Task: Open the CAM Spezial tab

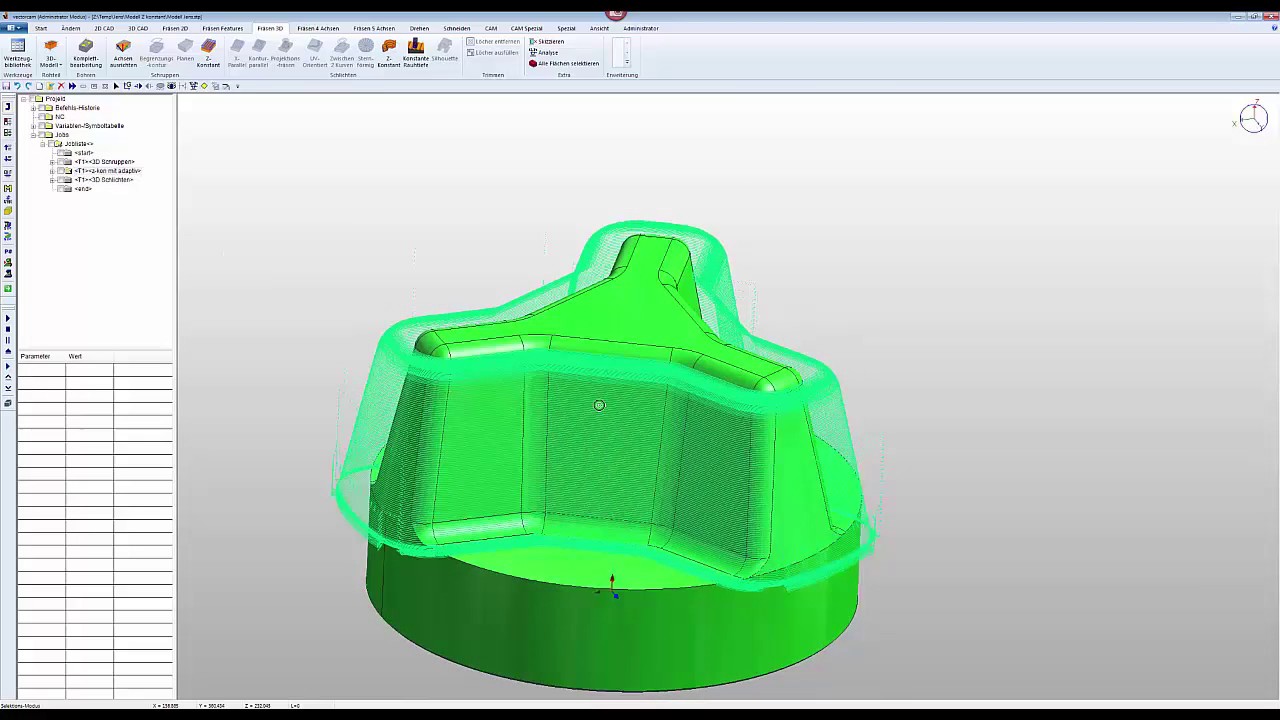Action: click(526, 28)
